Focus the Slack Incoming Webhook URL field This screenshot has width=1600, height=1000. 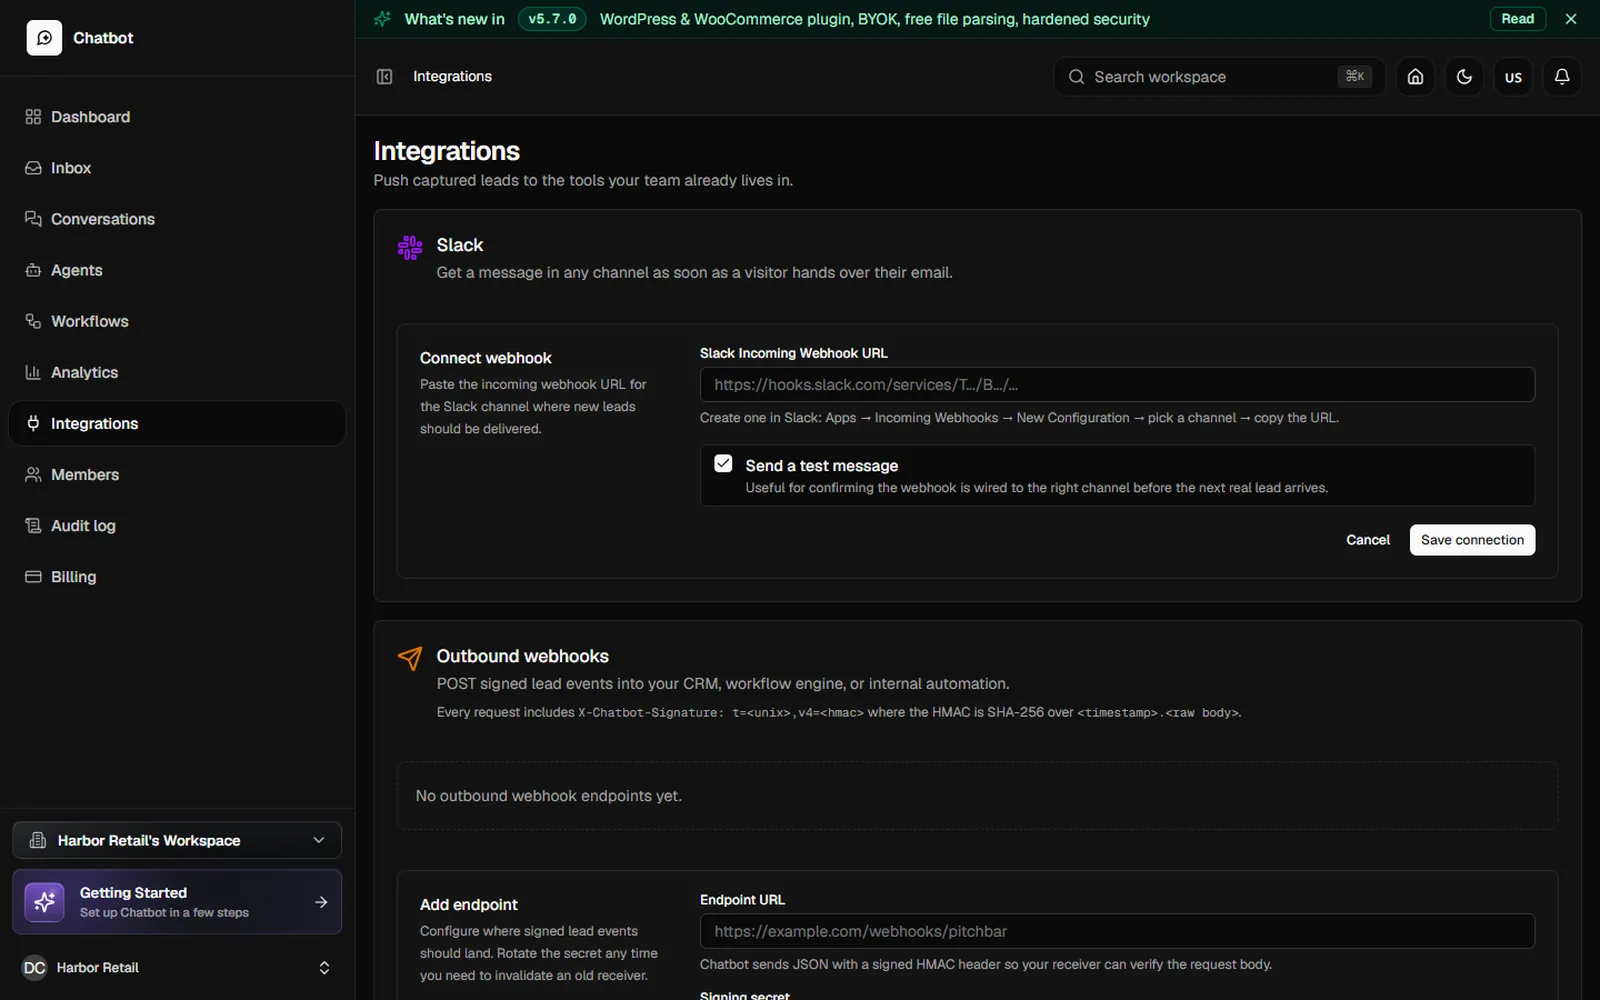1117,385
